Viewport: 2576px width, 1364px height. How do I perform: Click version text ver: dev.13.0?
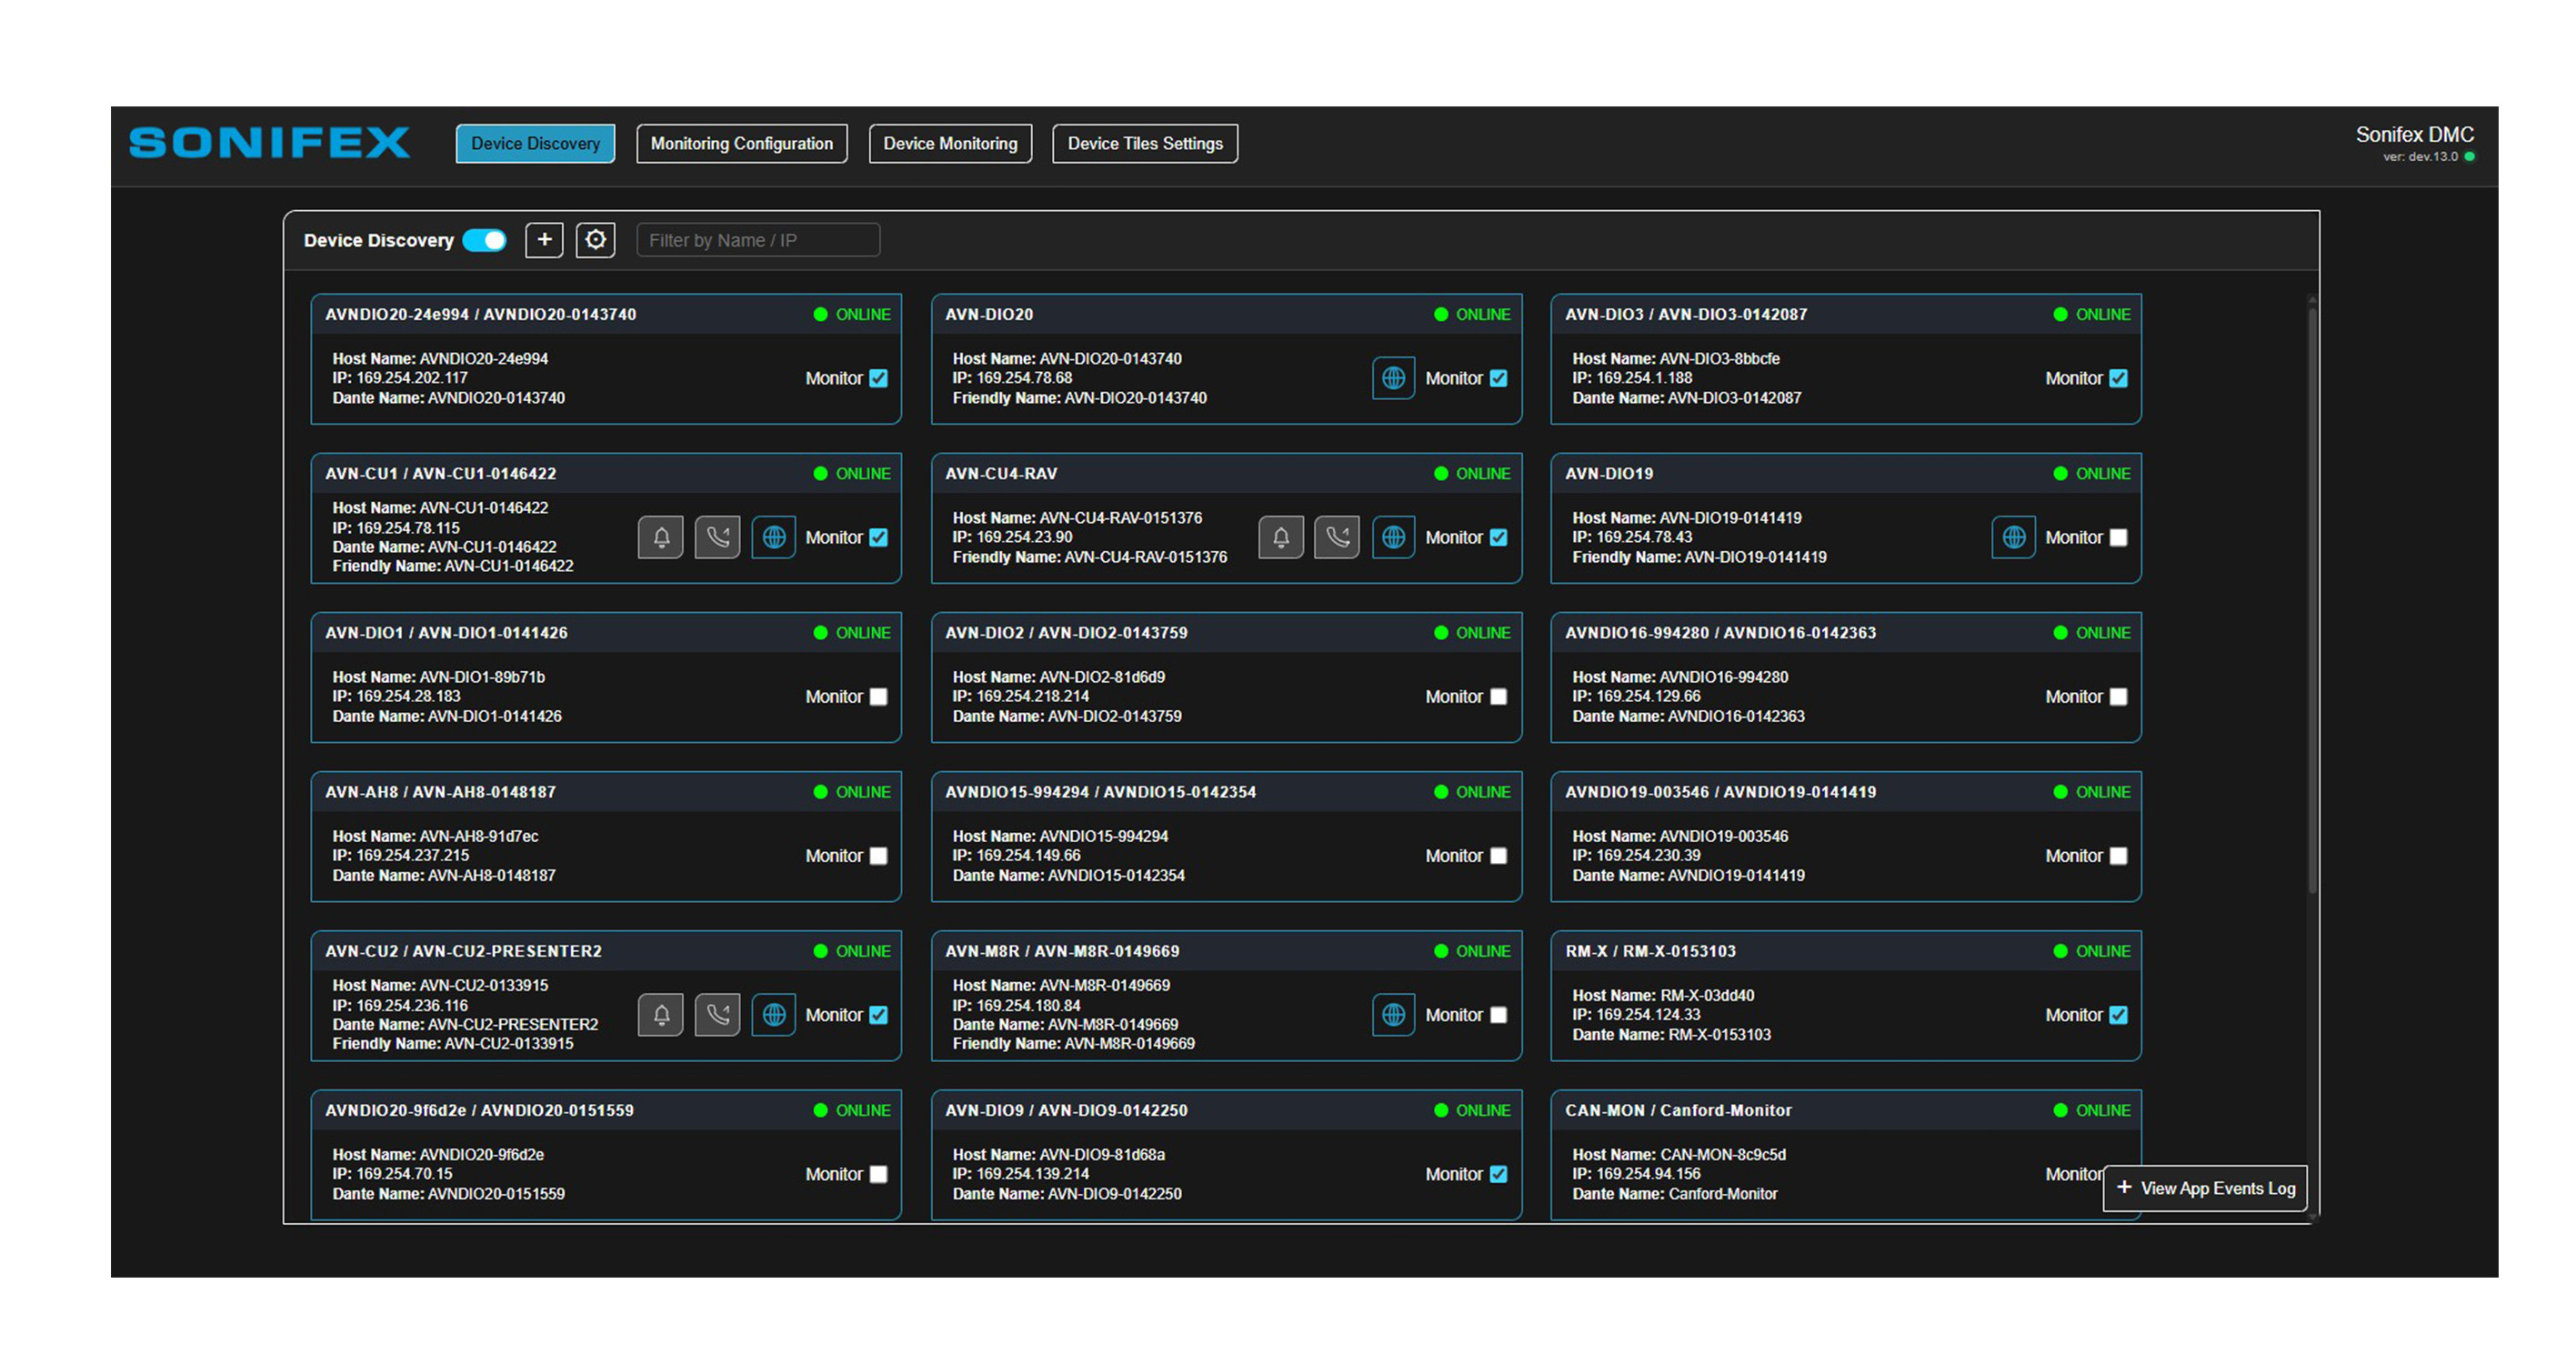coord(2420,157)
